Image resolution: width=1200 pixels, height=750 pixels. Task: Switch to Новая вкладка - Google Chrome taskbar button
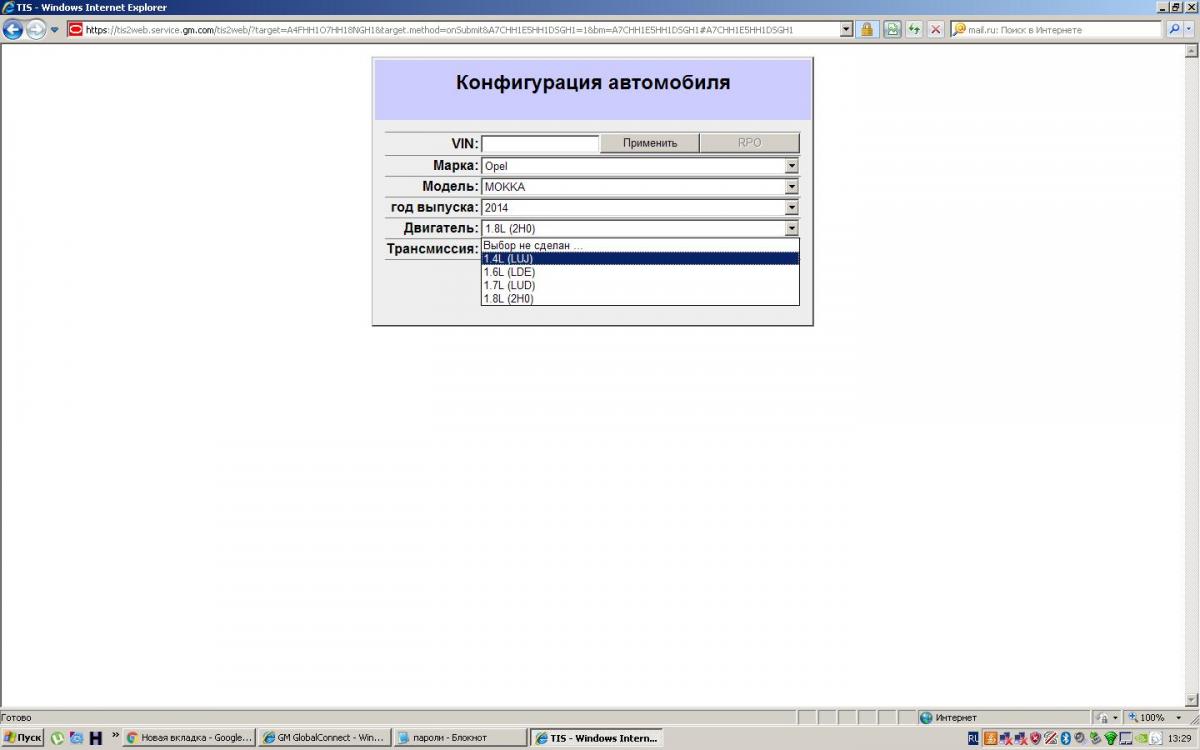pos(189,738)
